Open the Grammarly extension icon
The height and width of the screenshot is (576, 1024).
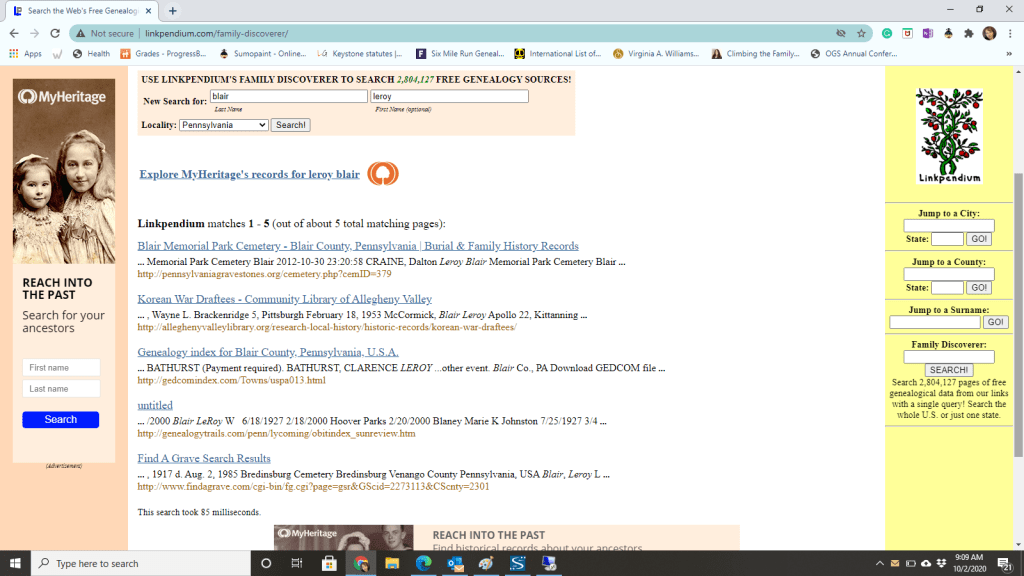(x=886, y=33)
